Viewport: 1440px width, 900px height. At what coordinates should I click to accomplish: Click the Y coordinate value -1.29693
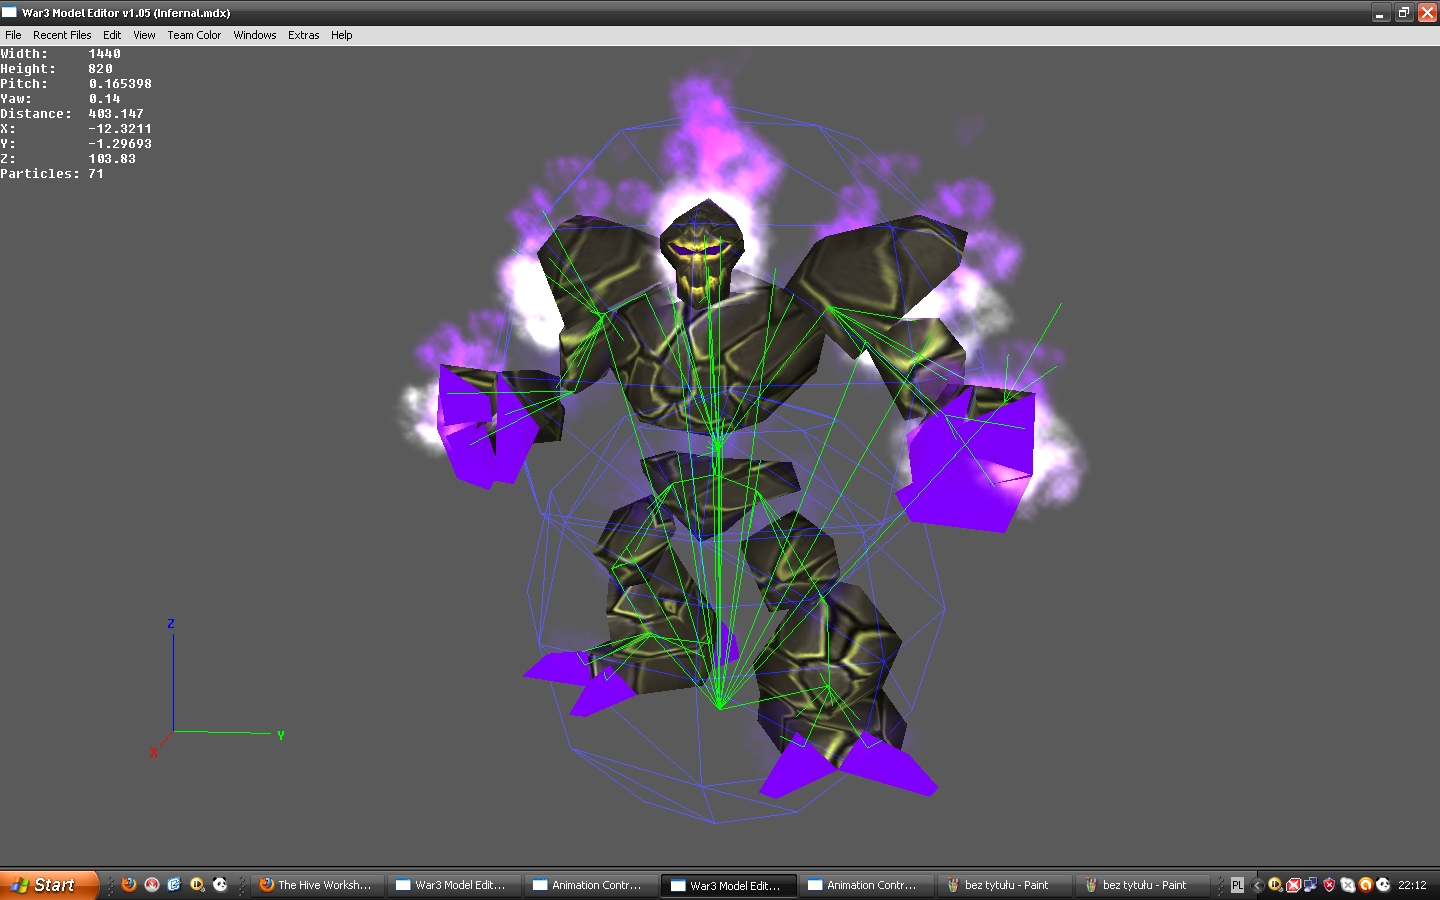(x=120, y=144)
